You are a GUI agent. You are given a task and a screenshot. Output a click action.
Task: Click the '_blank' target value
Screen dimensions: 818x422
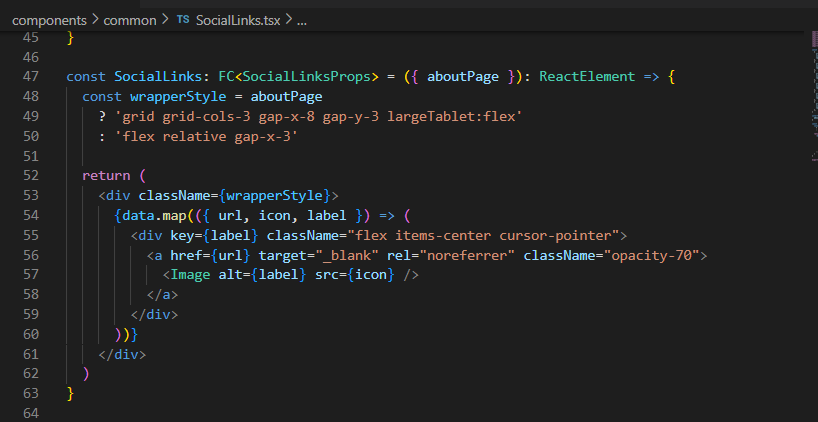(x=346, y=255)
